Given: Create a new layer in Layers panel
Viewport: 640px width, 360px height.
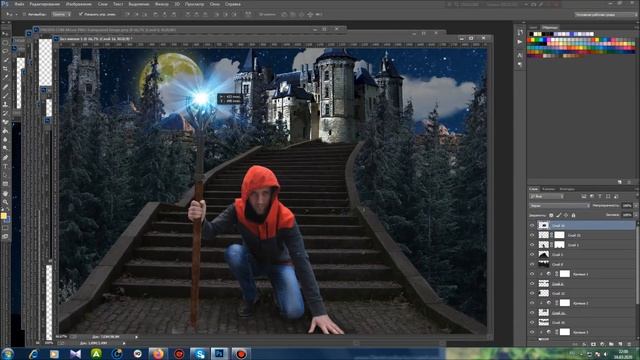Looking at the screenshot, I should point(620,344).
